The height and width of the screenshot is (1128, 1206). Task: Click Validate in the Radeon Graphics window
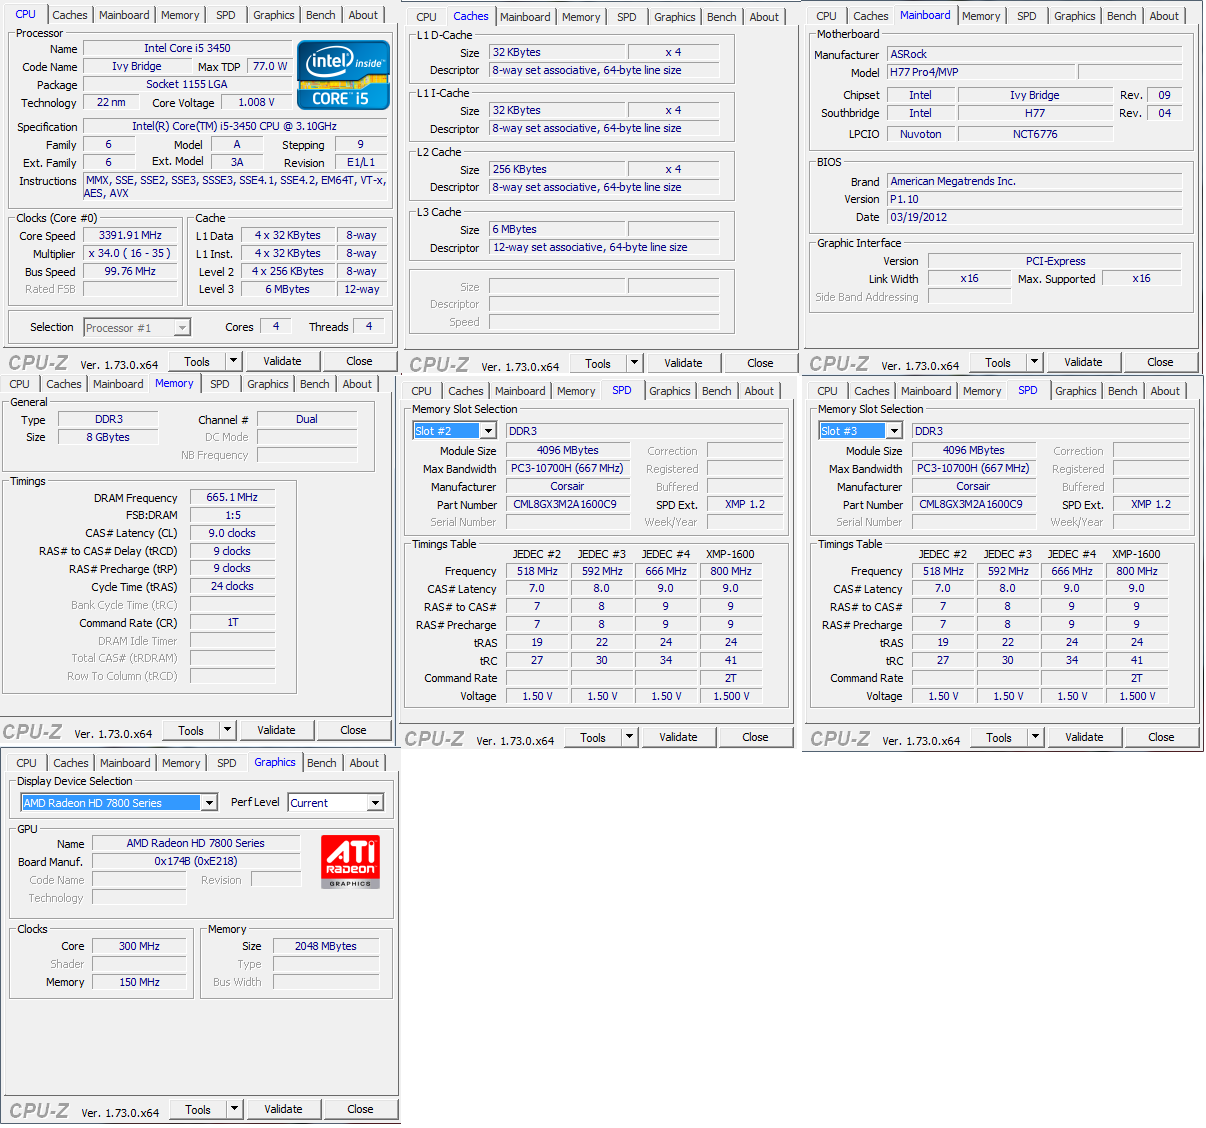pyautogui.click(x=283, y=1109)
